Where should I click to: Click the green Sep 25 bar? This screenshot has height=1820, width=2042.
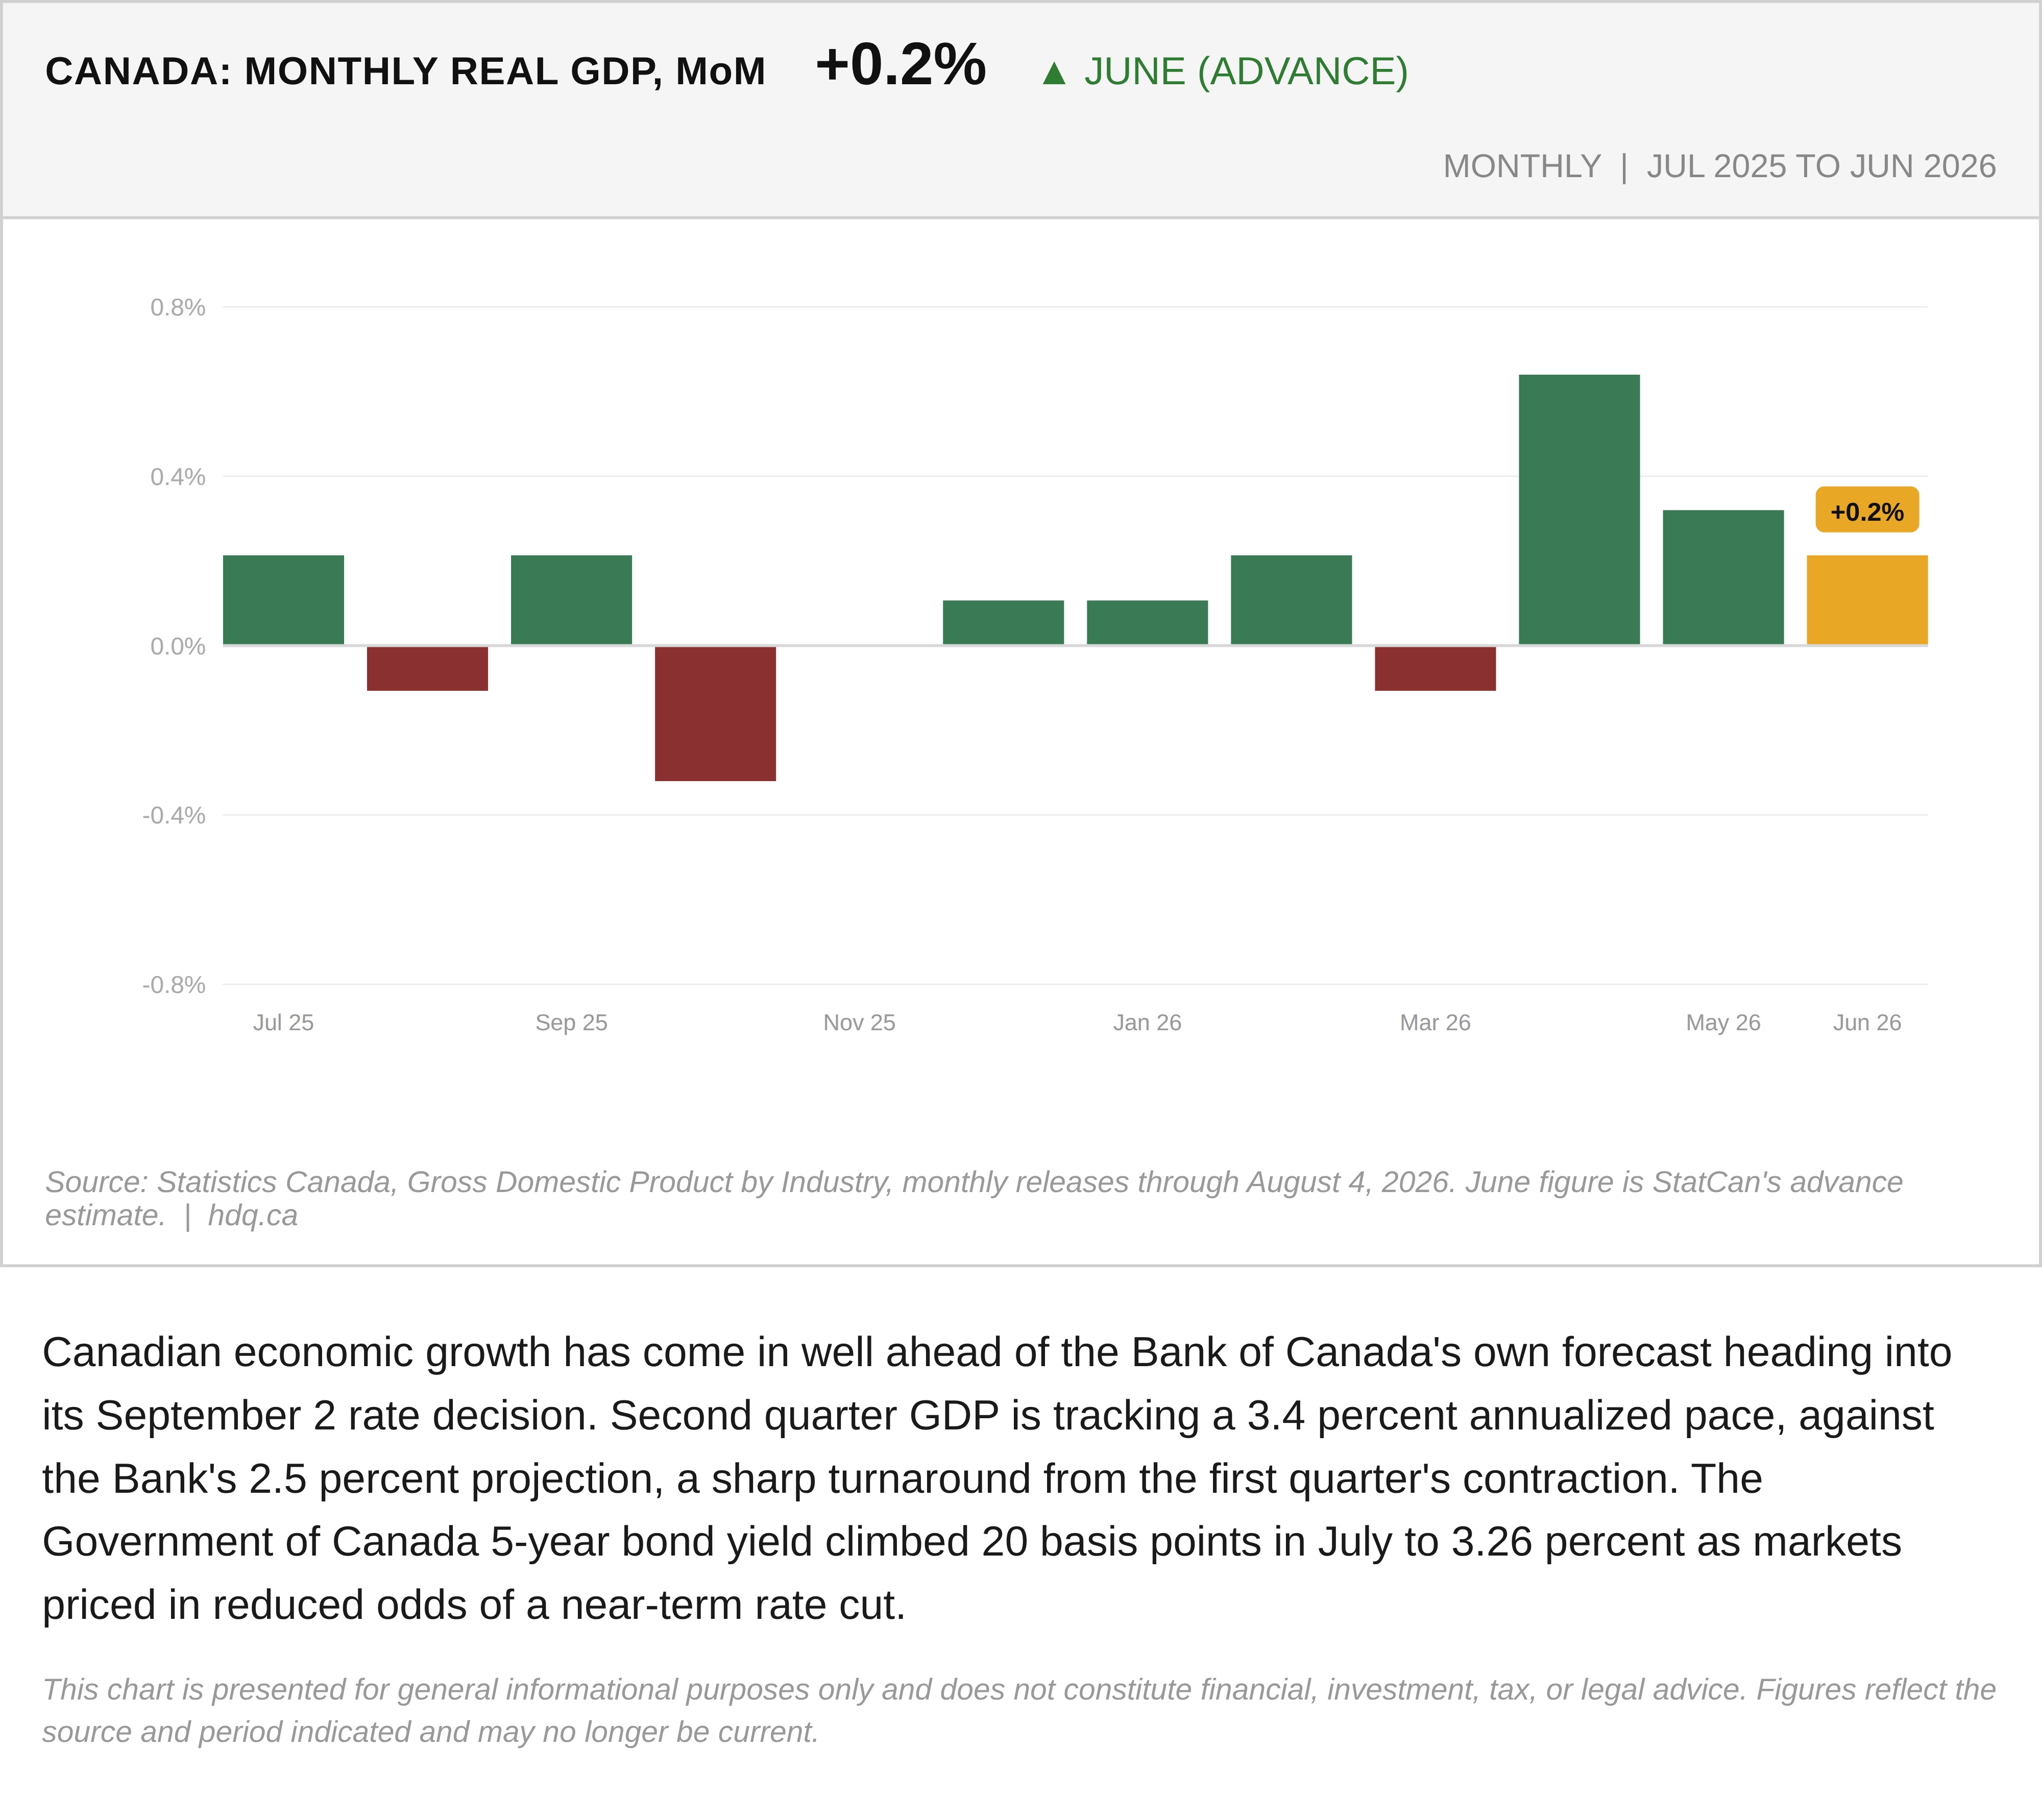point(571,600)
